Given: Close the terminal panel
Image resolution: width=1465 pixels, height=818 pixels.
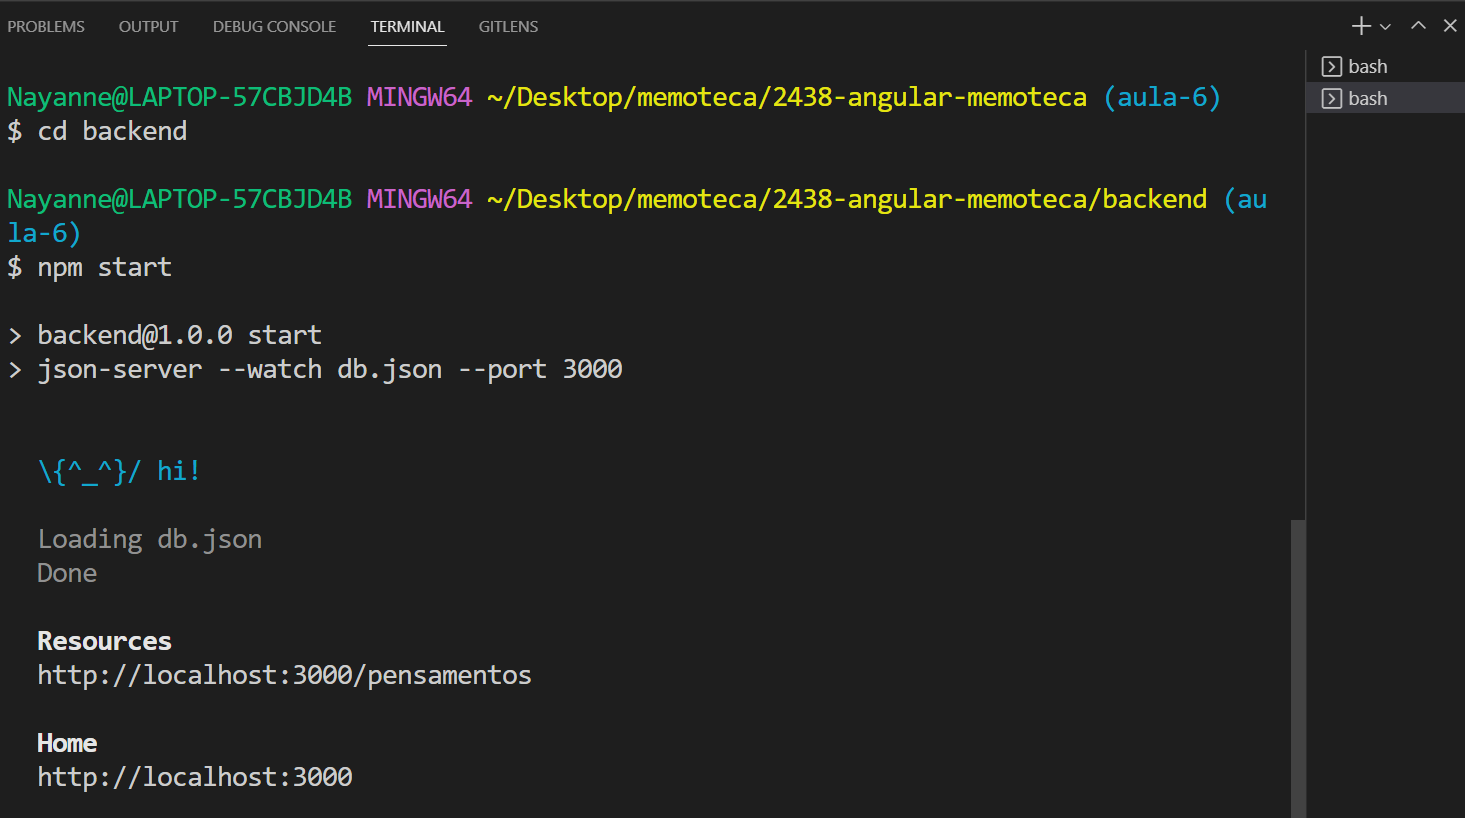Looking at the screenshot, I should tap(1450, 26).
